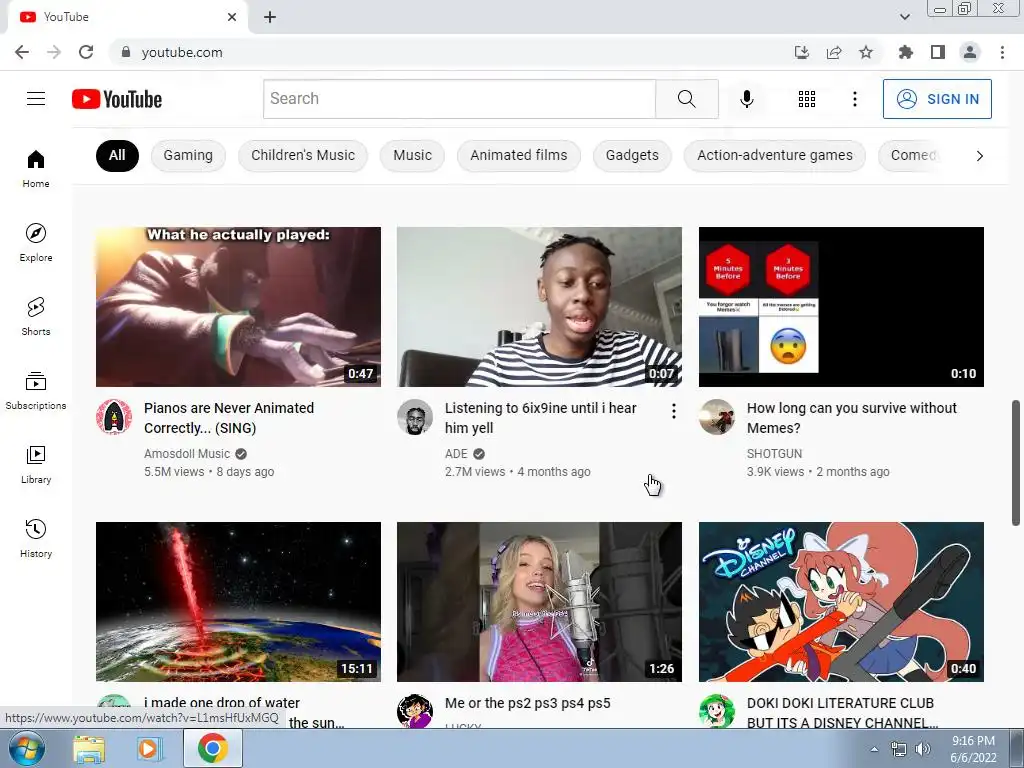The height and width of the screenshot is (768, 1024).
Task: Select Children's Music filter chip
Action: [303, 155]
